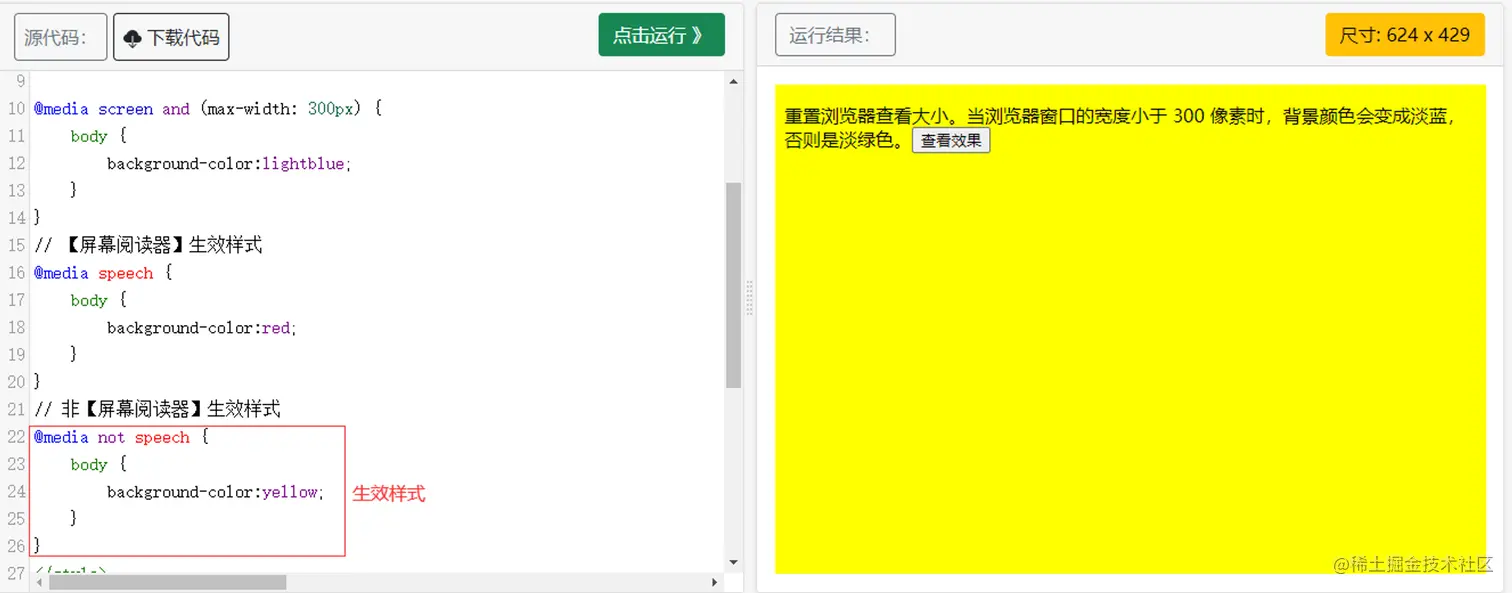
Task: Click line number 16 in the gutter
Action: click(x=16, y=273)
